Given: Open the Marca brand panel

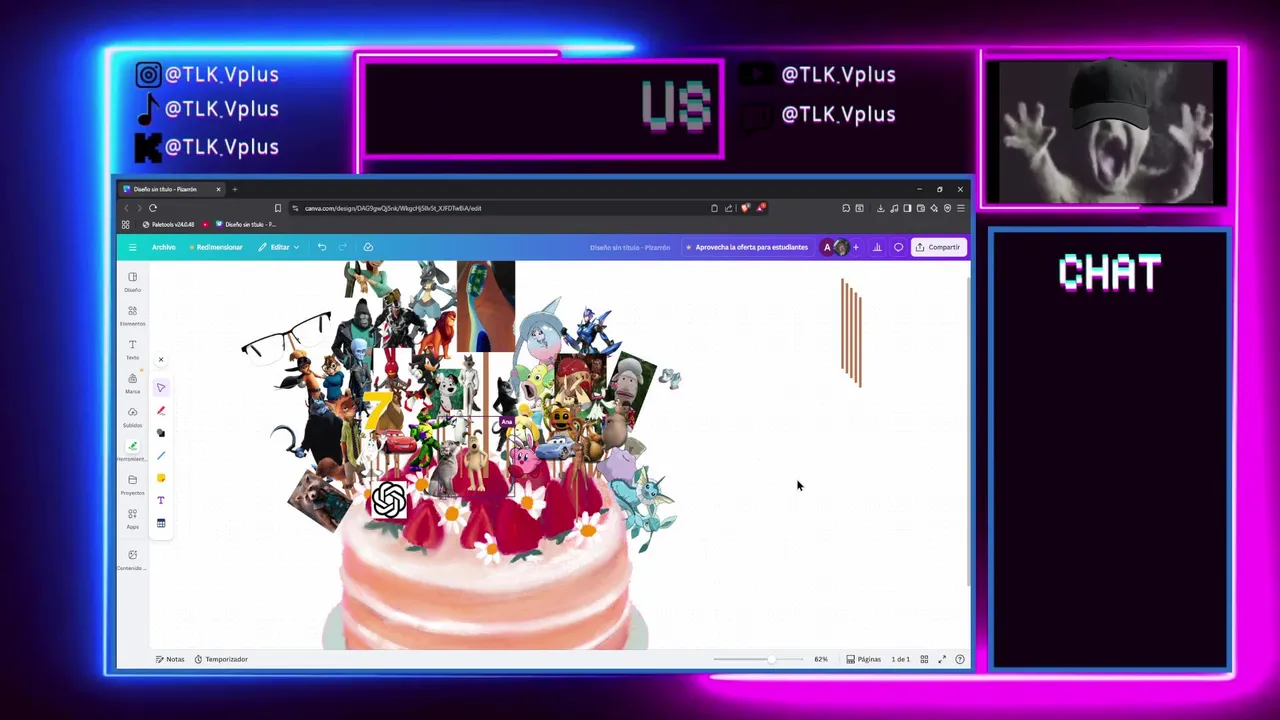Looking at the screenshot, I should (132, 383).
